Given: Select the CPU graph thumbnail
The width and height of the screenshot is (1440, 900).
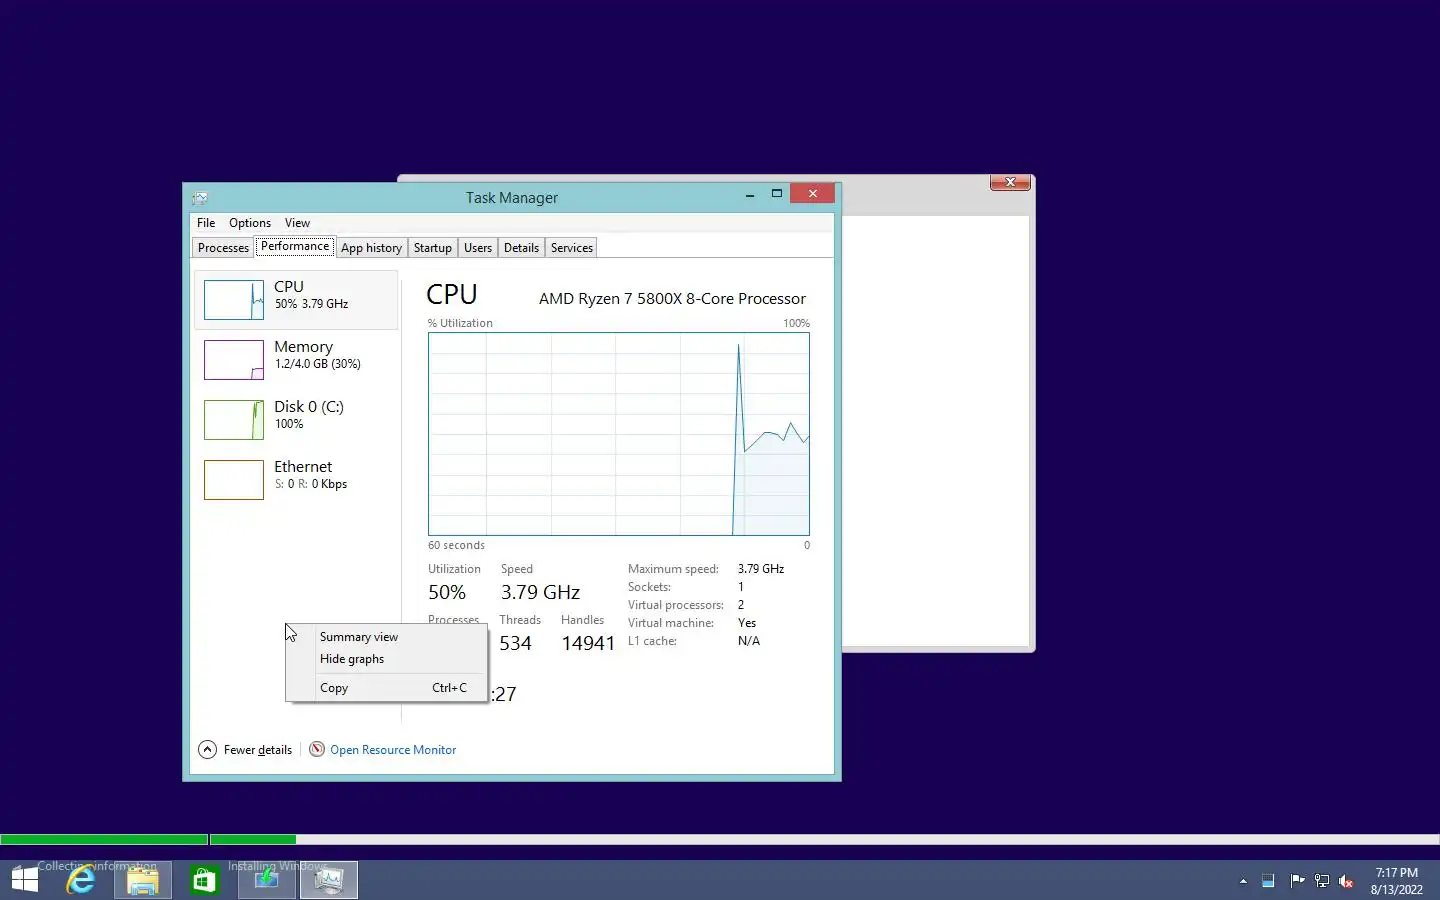Looking at the screenshot, I should point(234,300).
